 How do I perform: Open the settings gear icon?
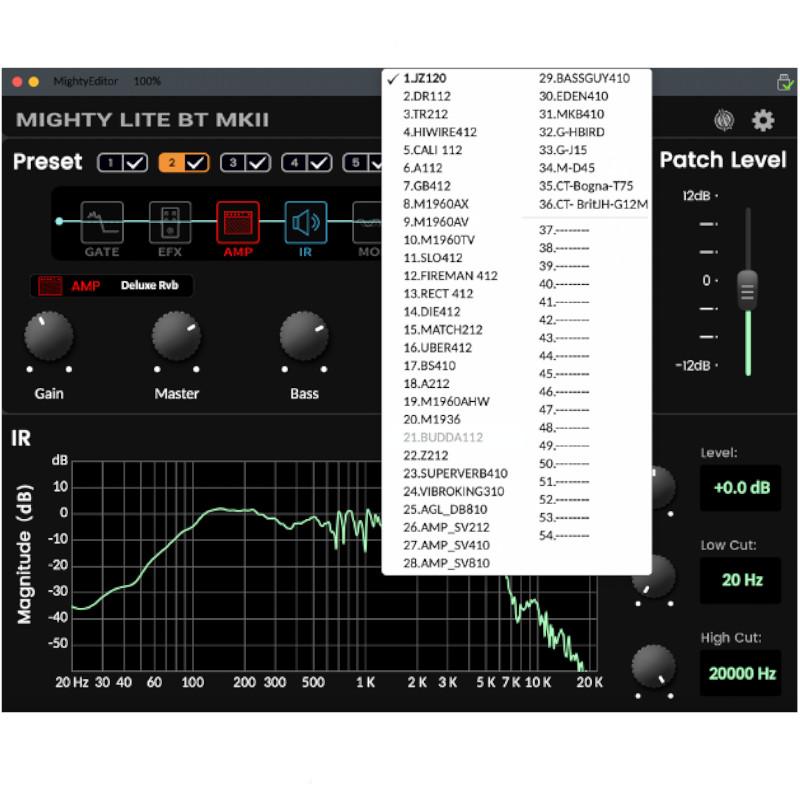(763, 121)
